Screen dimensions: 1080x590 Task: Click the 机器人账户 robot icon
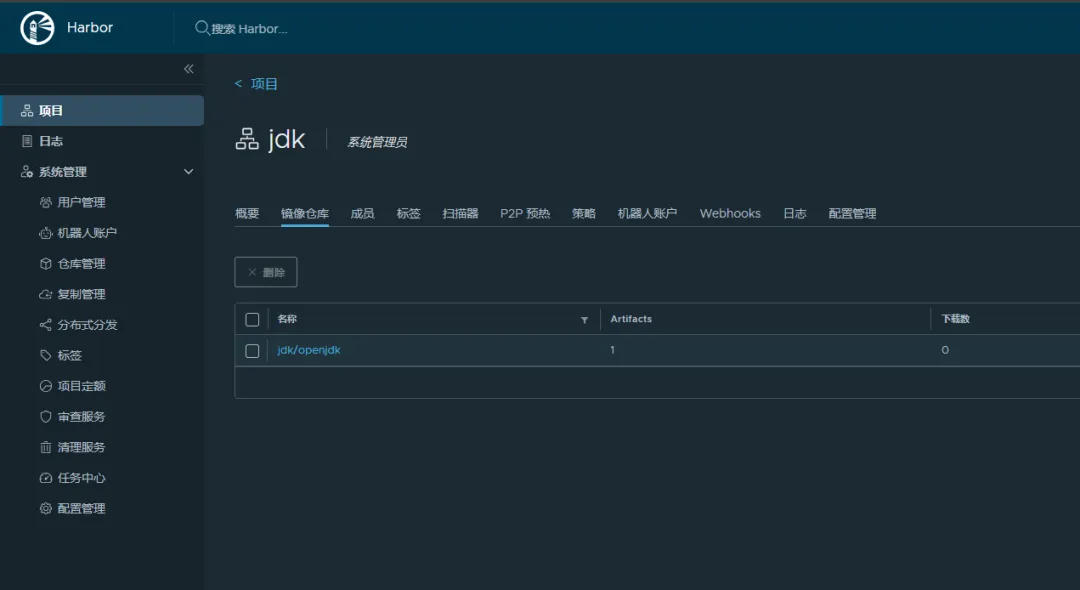(45, 233)
